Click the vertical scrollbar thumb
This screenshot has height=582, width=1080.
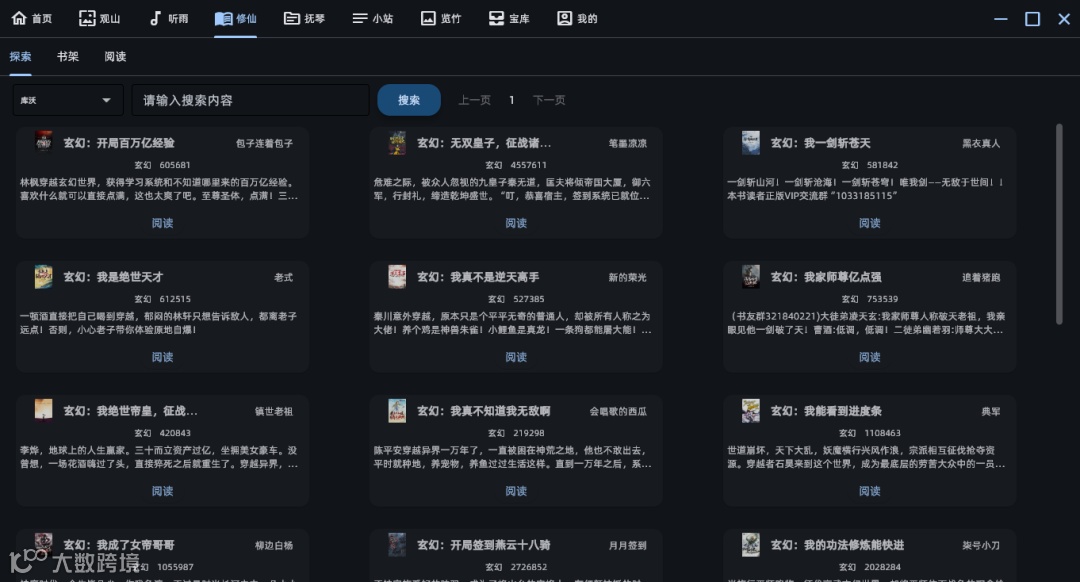1059,224
